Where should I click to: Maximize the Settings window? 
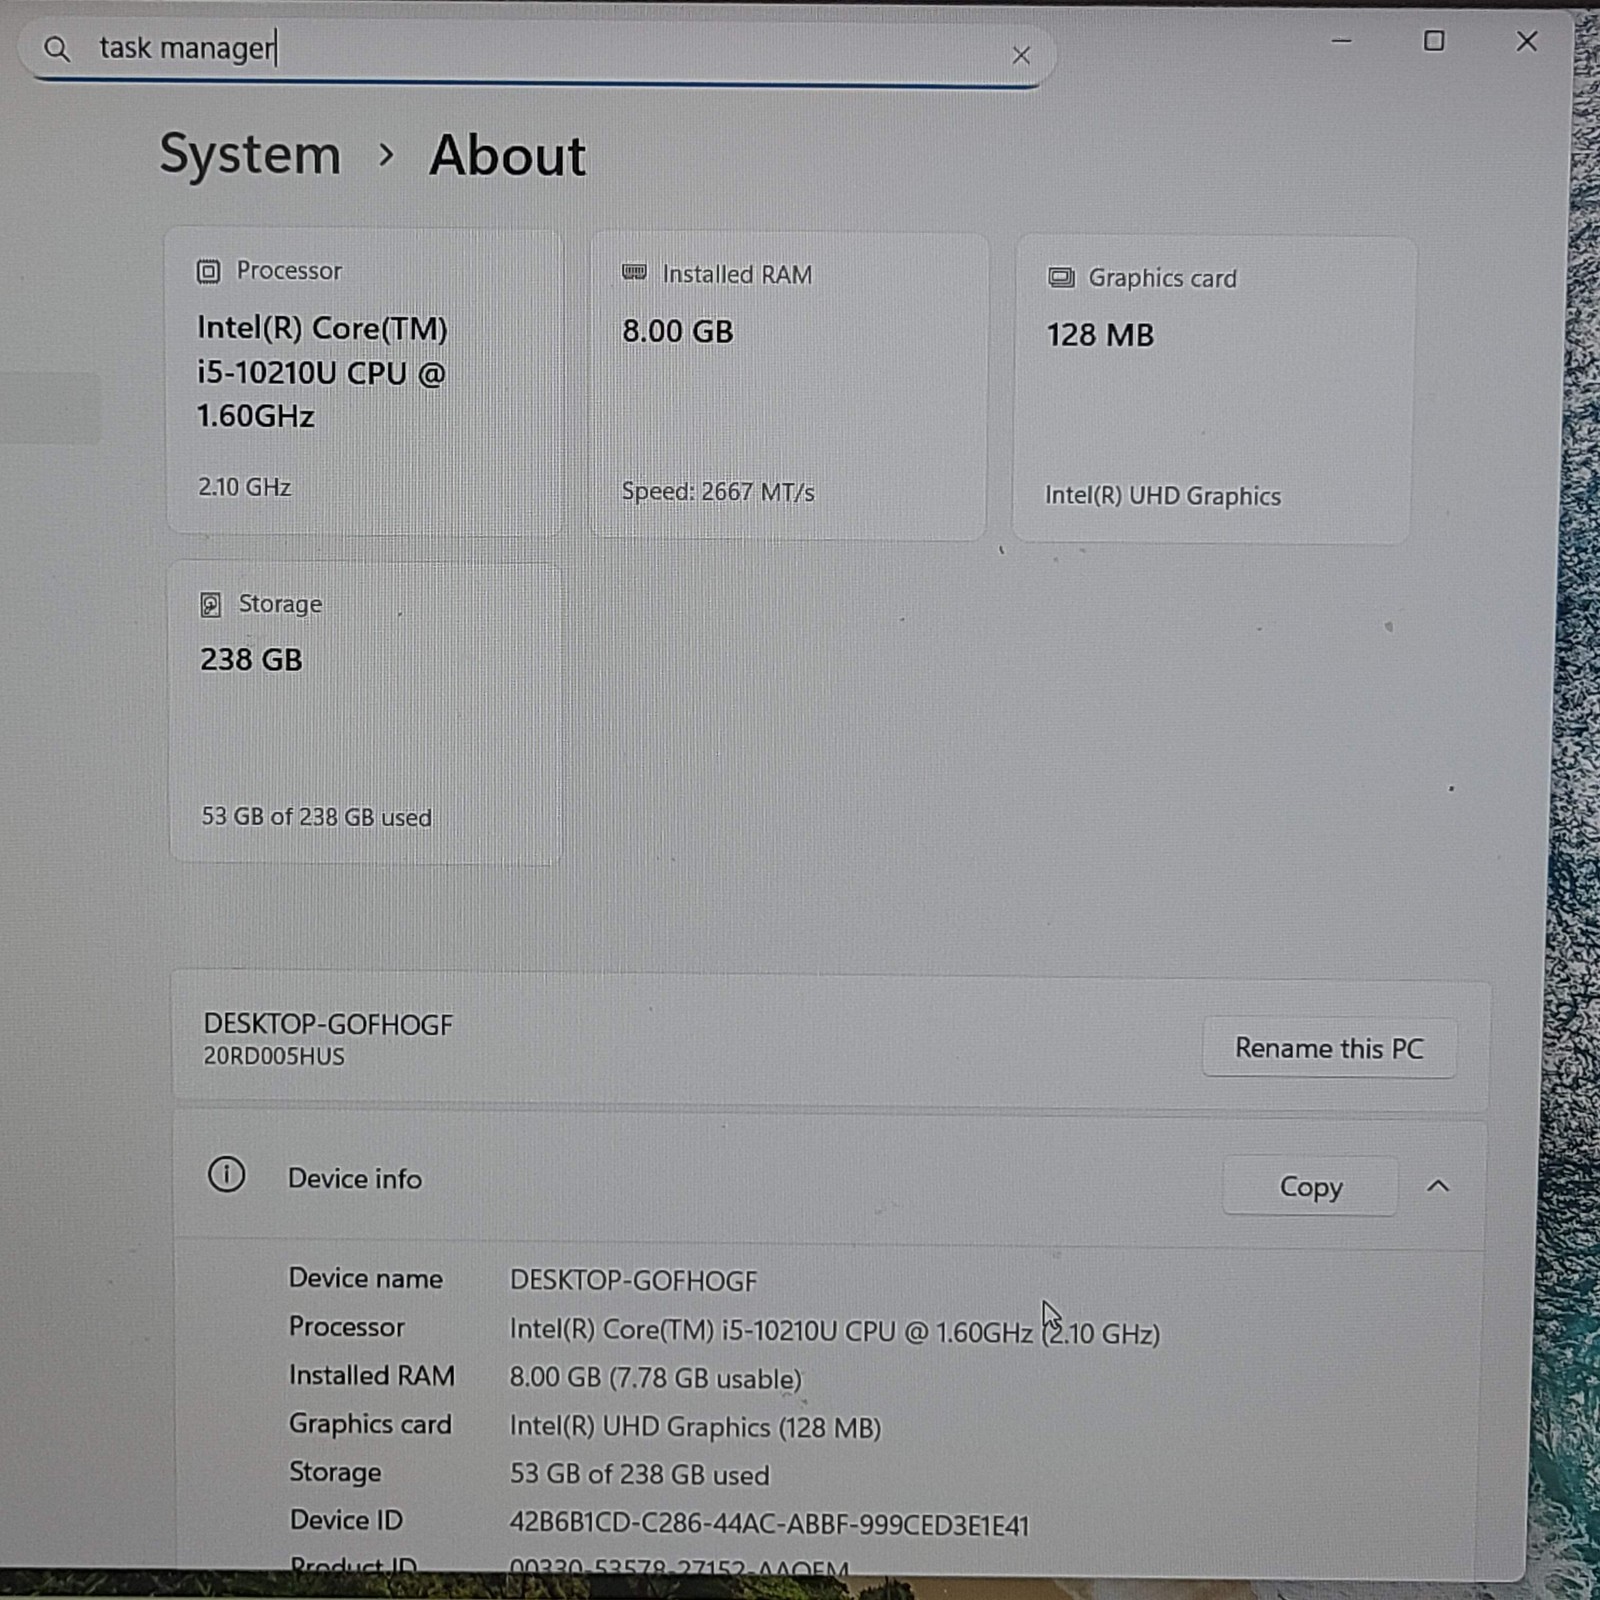pos(1433,41)
